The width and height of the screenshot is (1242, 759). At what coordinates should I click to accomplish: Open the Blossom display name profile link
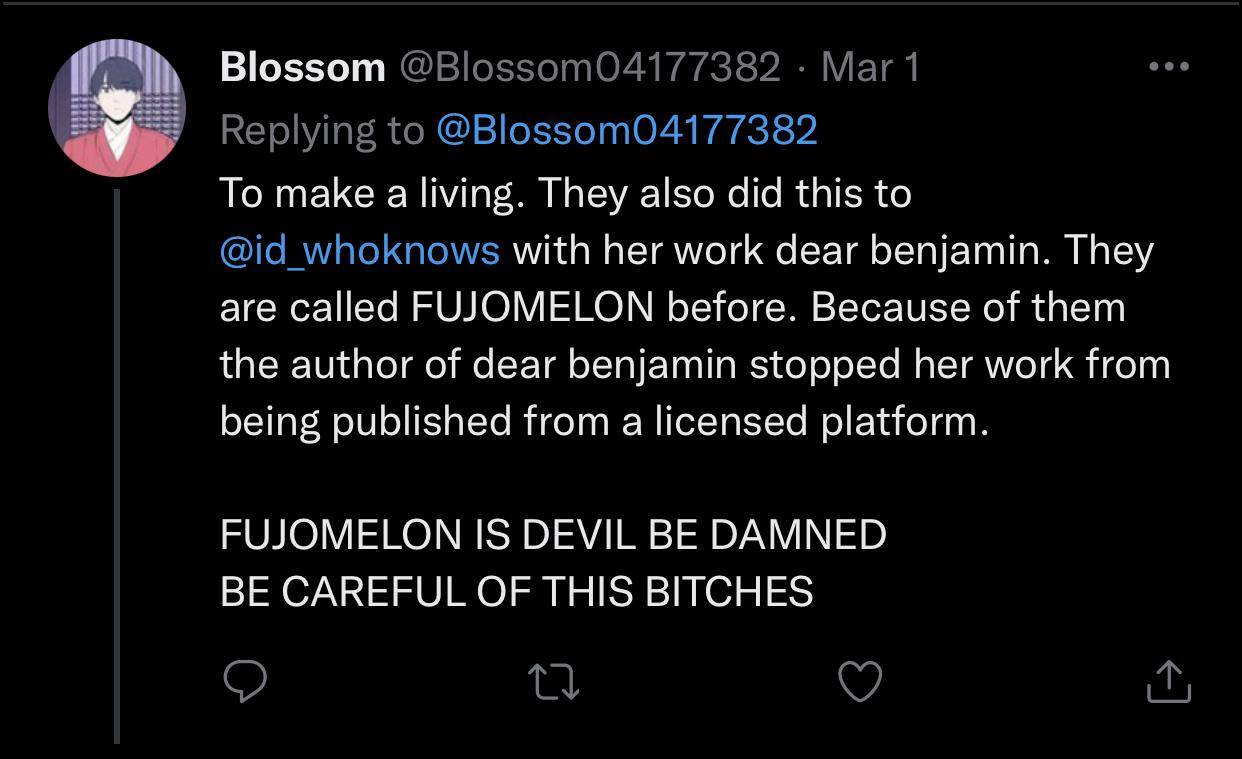[x=302, y=67]
